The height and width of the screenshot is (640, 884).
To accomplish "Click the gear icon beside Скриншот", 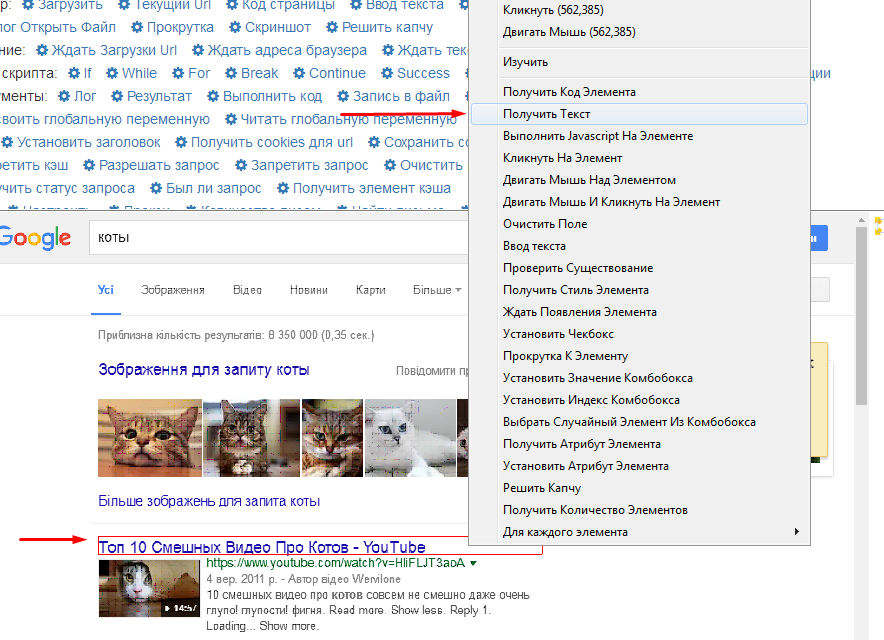I will (x=235, y=27).
